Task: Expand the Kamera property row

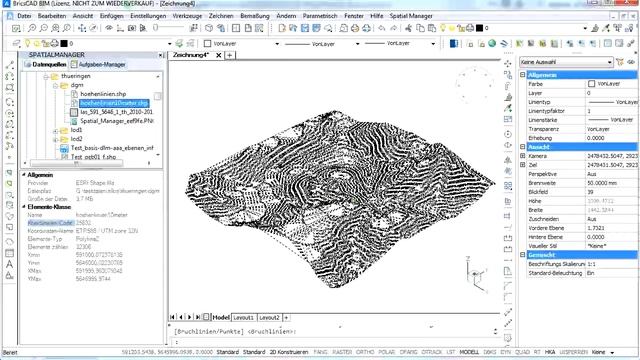Action: click(522, 156)
